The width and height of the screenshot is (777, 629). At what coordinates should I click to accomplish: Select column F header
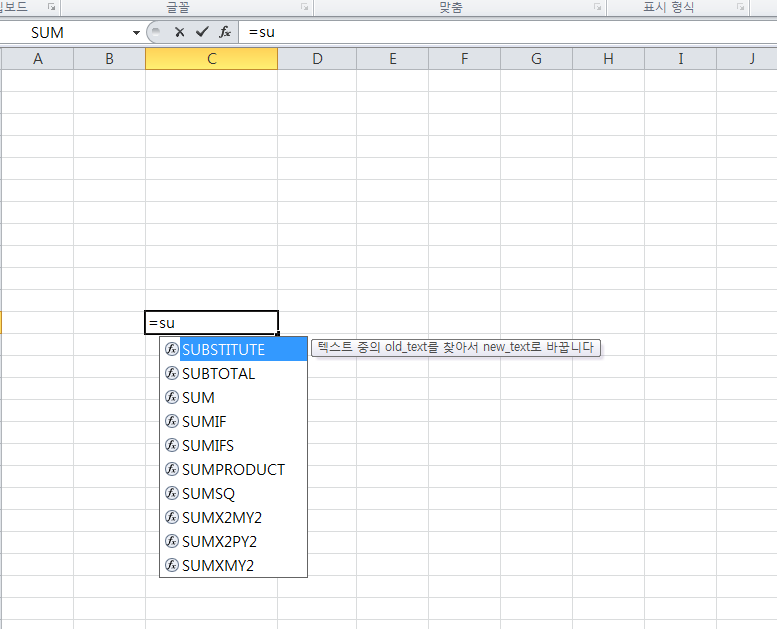click(464, 59)
